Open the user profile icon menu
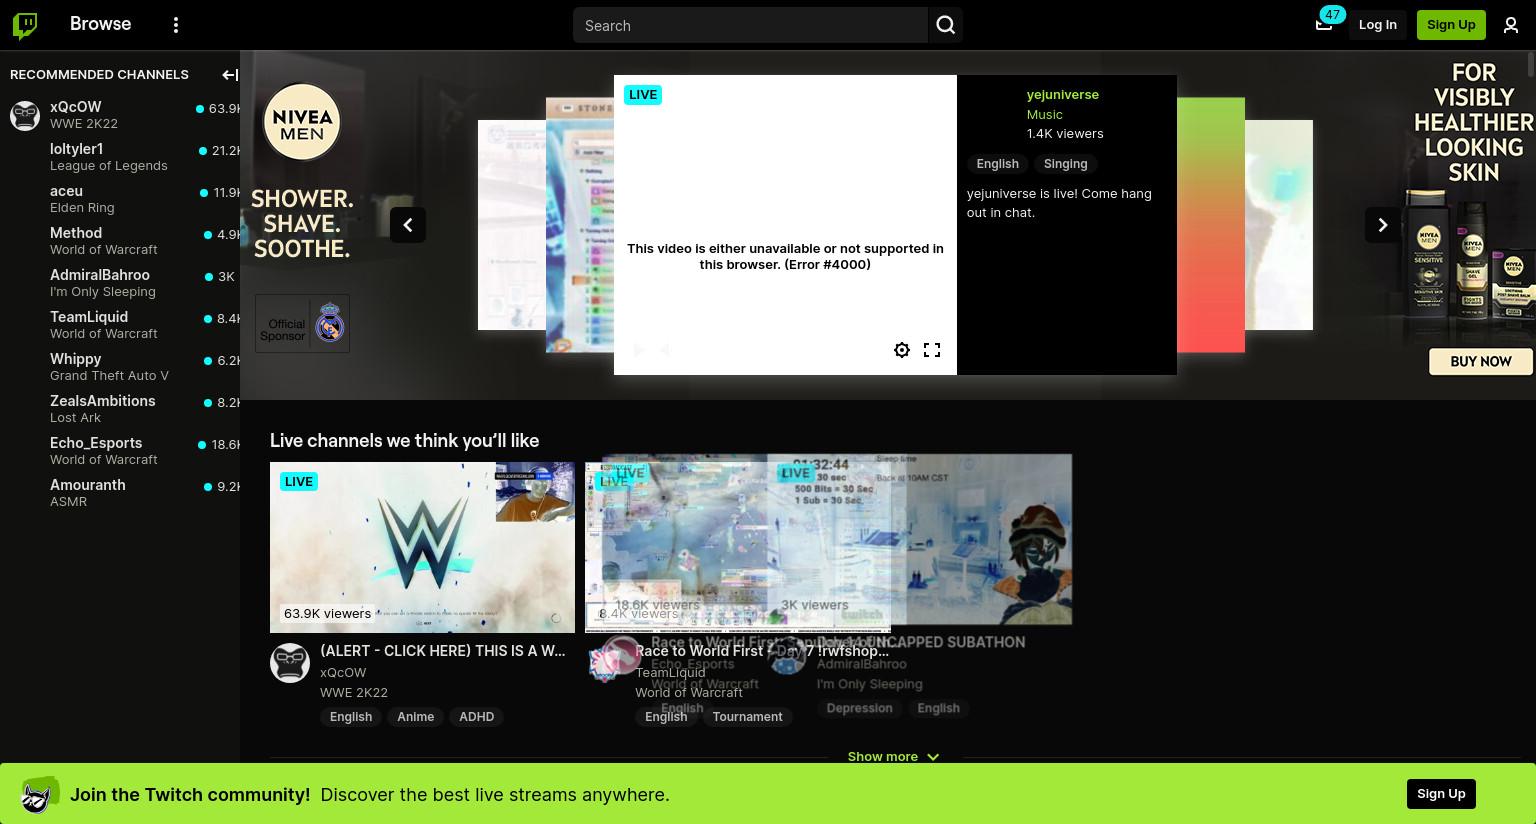 (x=1511, y=25)
